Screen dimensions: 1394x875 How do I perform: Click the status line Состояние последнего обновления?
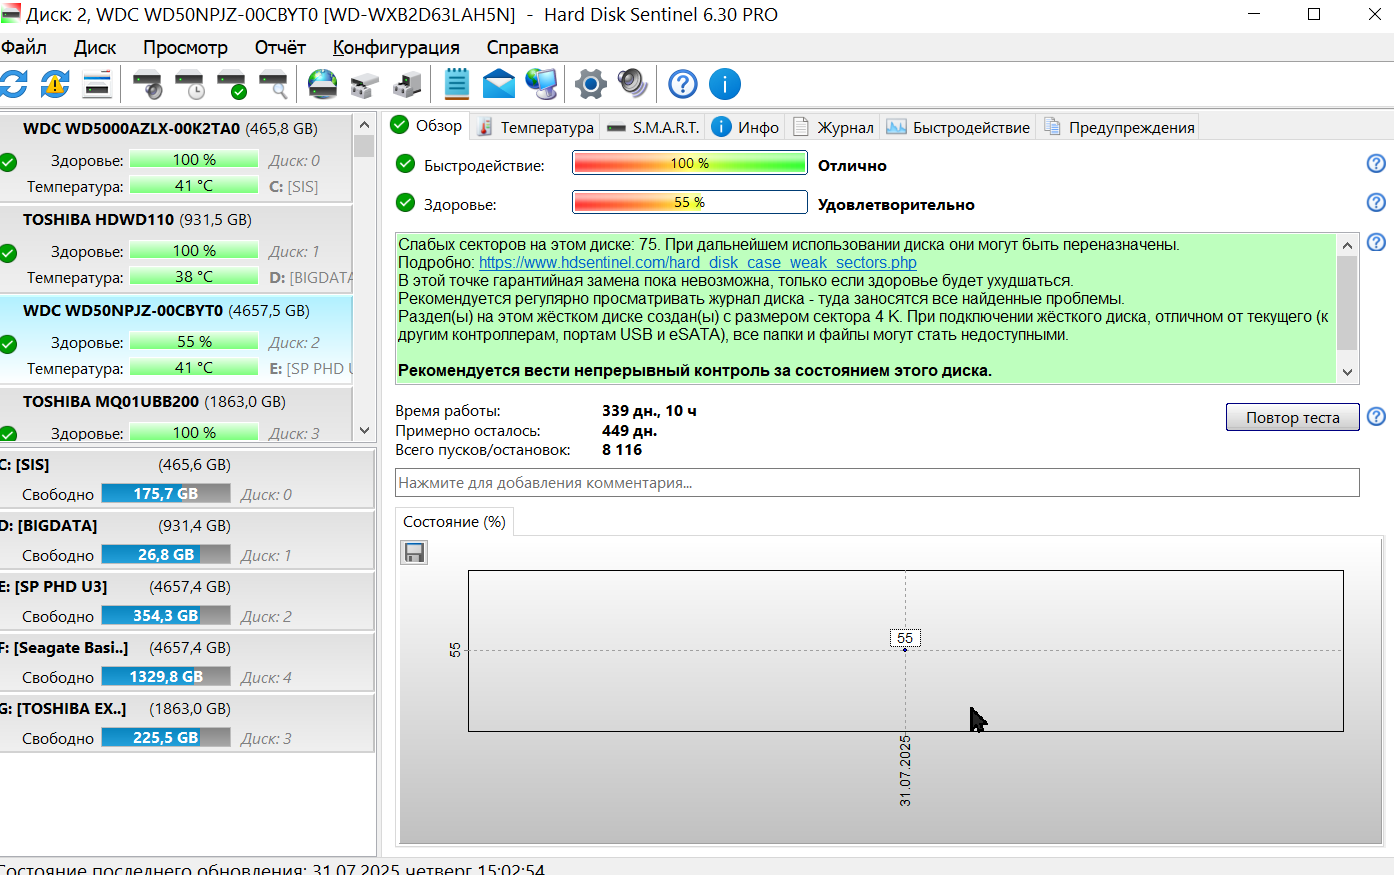272,868
